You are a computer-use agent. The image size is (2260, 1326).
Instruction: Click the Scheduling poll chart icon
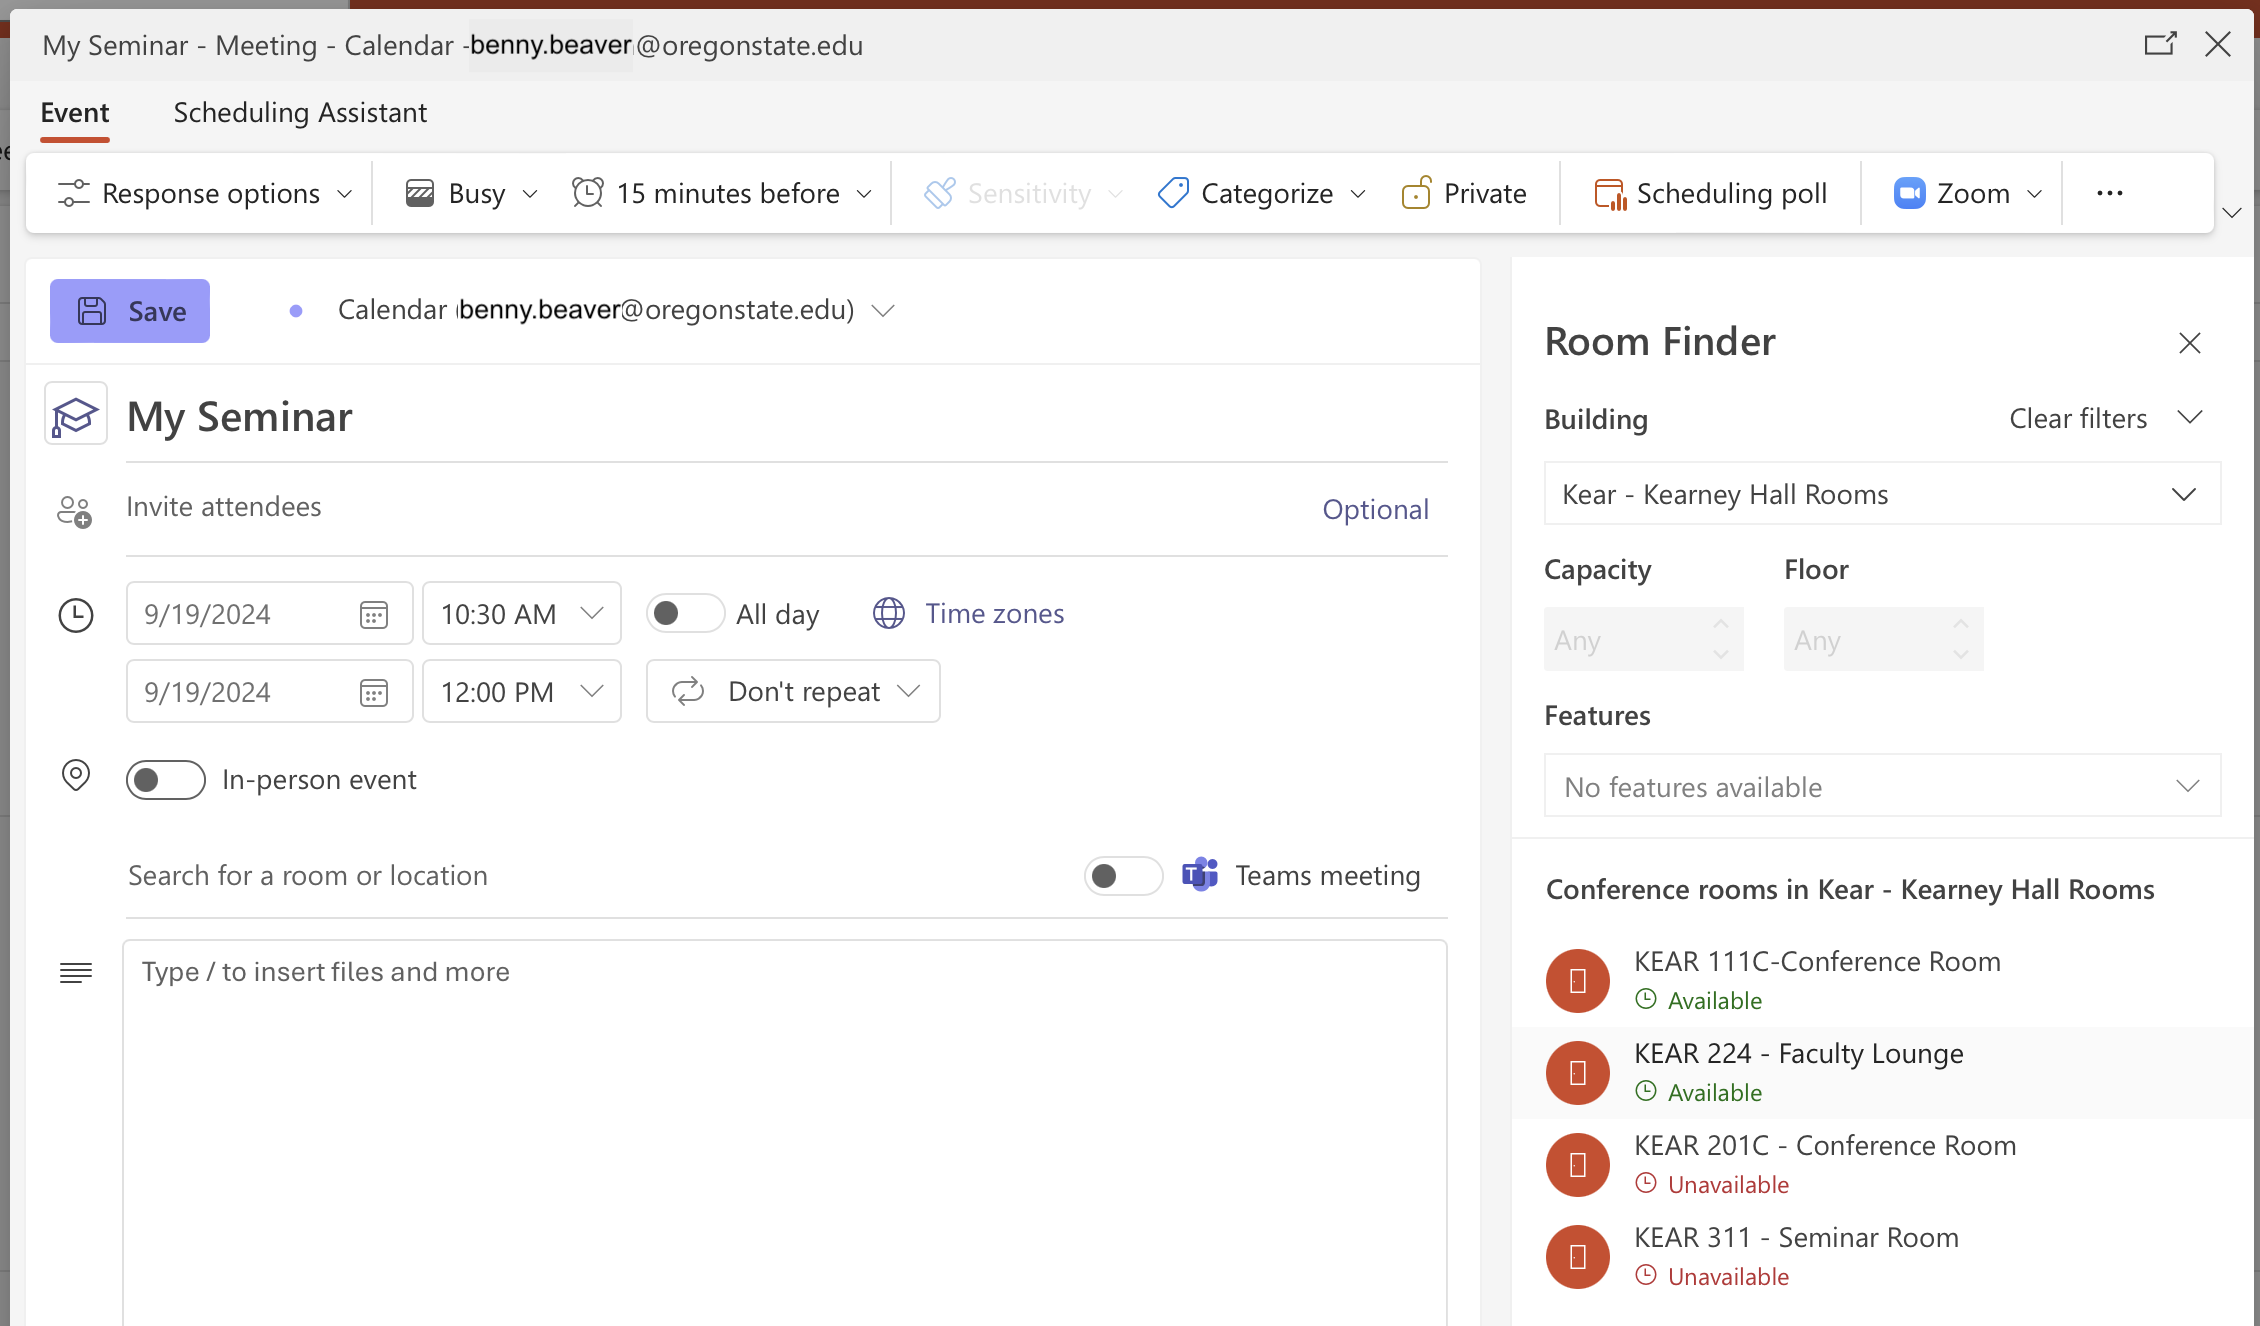[1610, 194]
